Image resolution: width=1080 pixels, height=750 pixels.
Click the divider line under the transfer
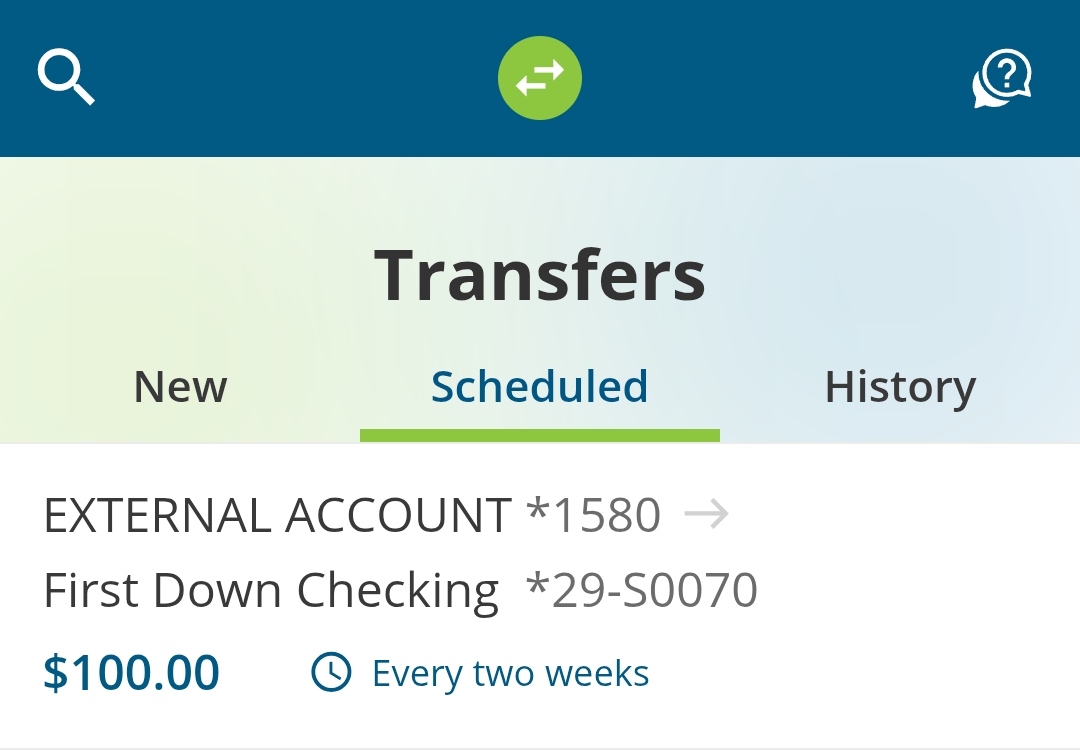coord(540,747)
